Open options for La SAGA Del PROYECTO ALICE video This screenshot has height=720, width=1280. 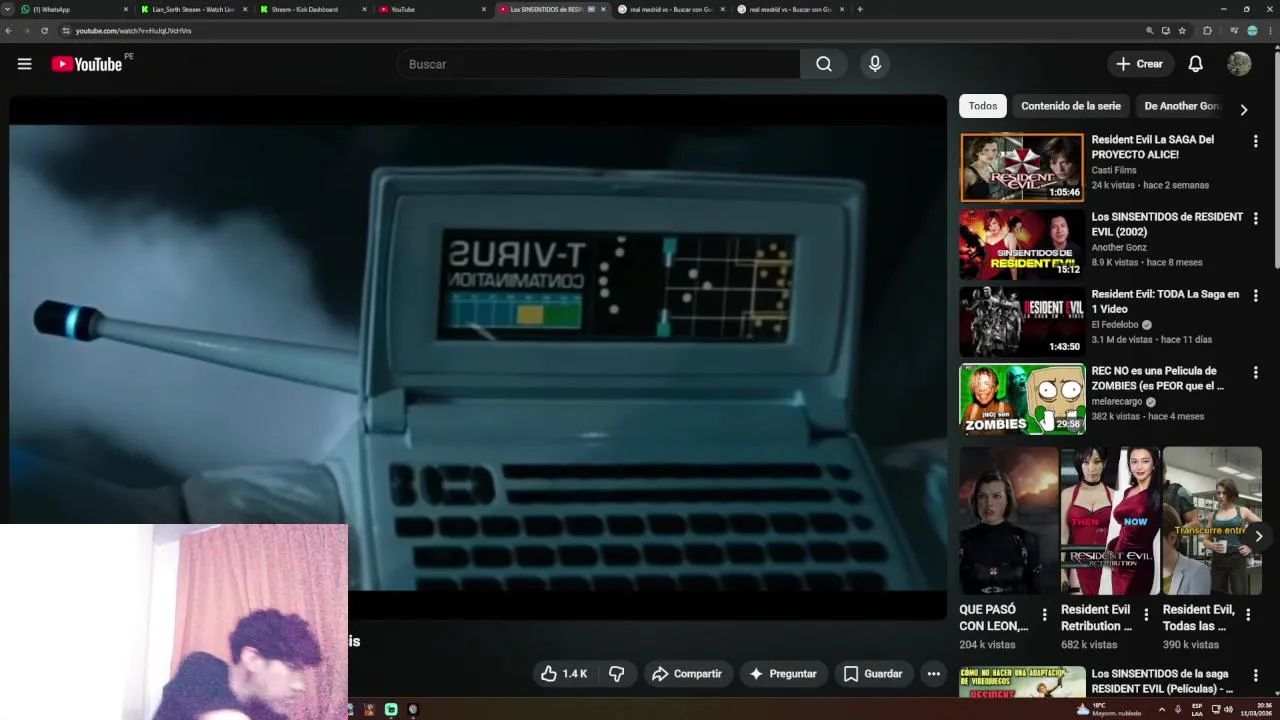[x=1256, y=141]
